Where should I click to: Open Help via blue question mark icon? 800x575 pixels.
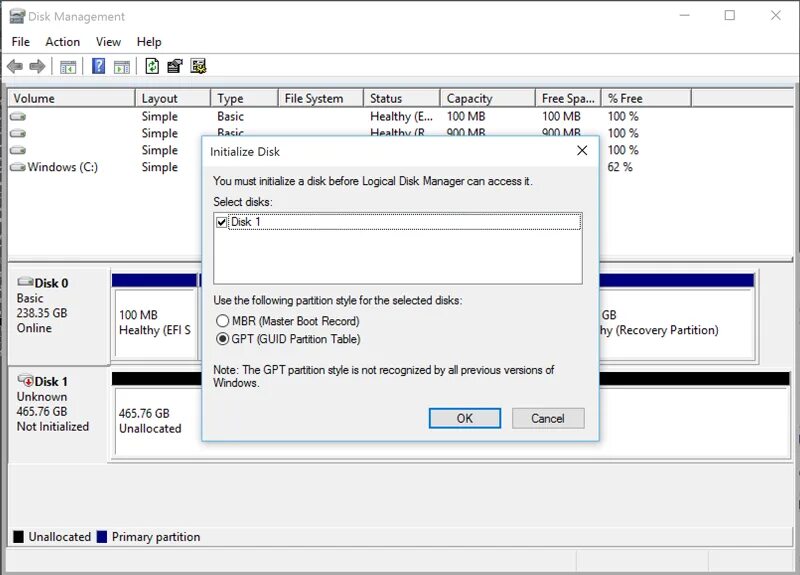click(98, 66)
